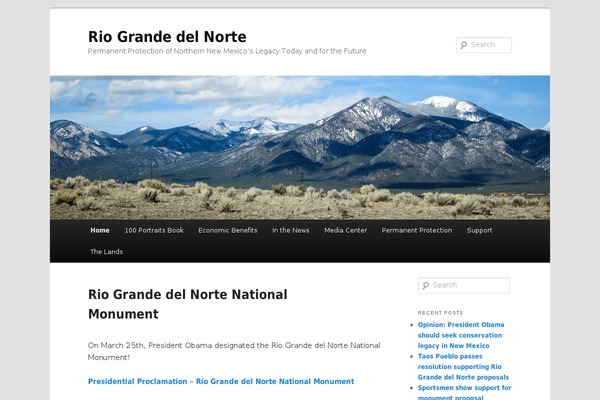Open Opinion: President Obama conservation legacy post
The width and height of the screenshot is (600, 400).
461,335
